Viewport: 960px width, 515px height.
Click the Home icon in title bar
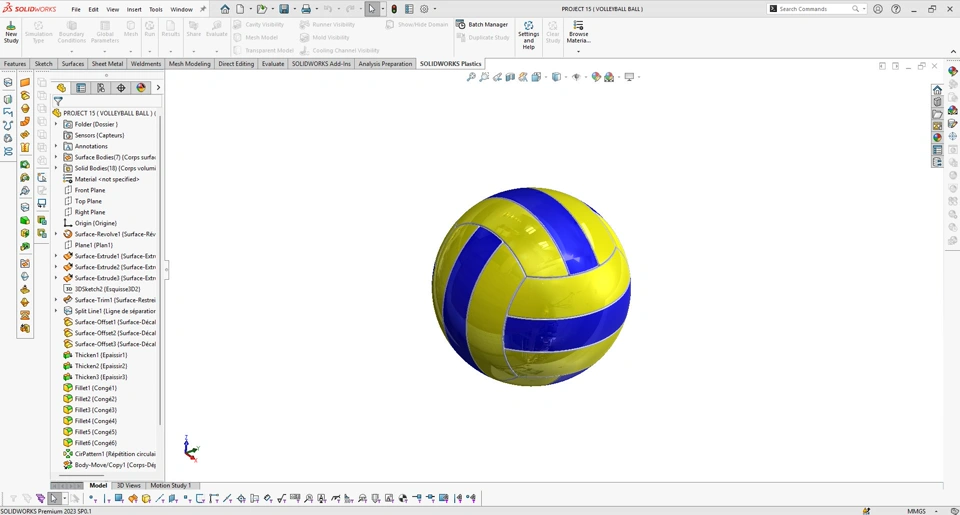click(x=225, y=9)
